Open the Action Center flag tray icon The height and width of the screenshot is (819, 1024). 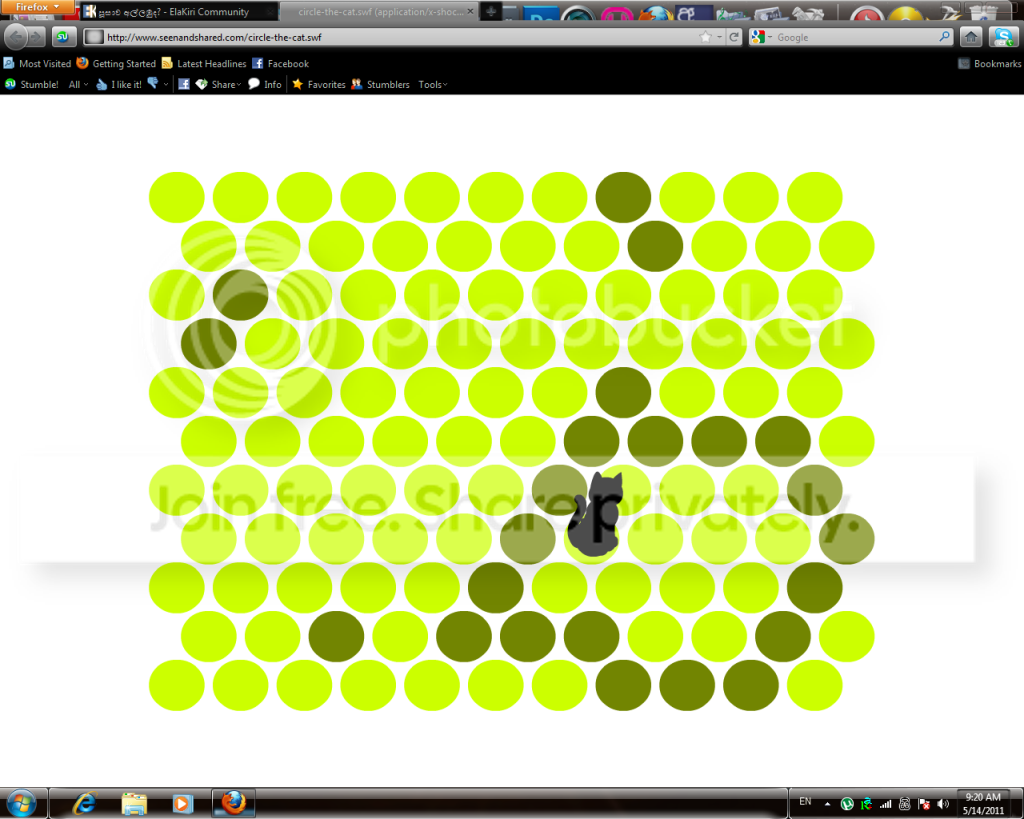click(924, 804)
